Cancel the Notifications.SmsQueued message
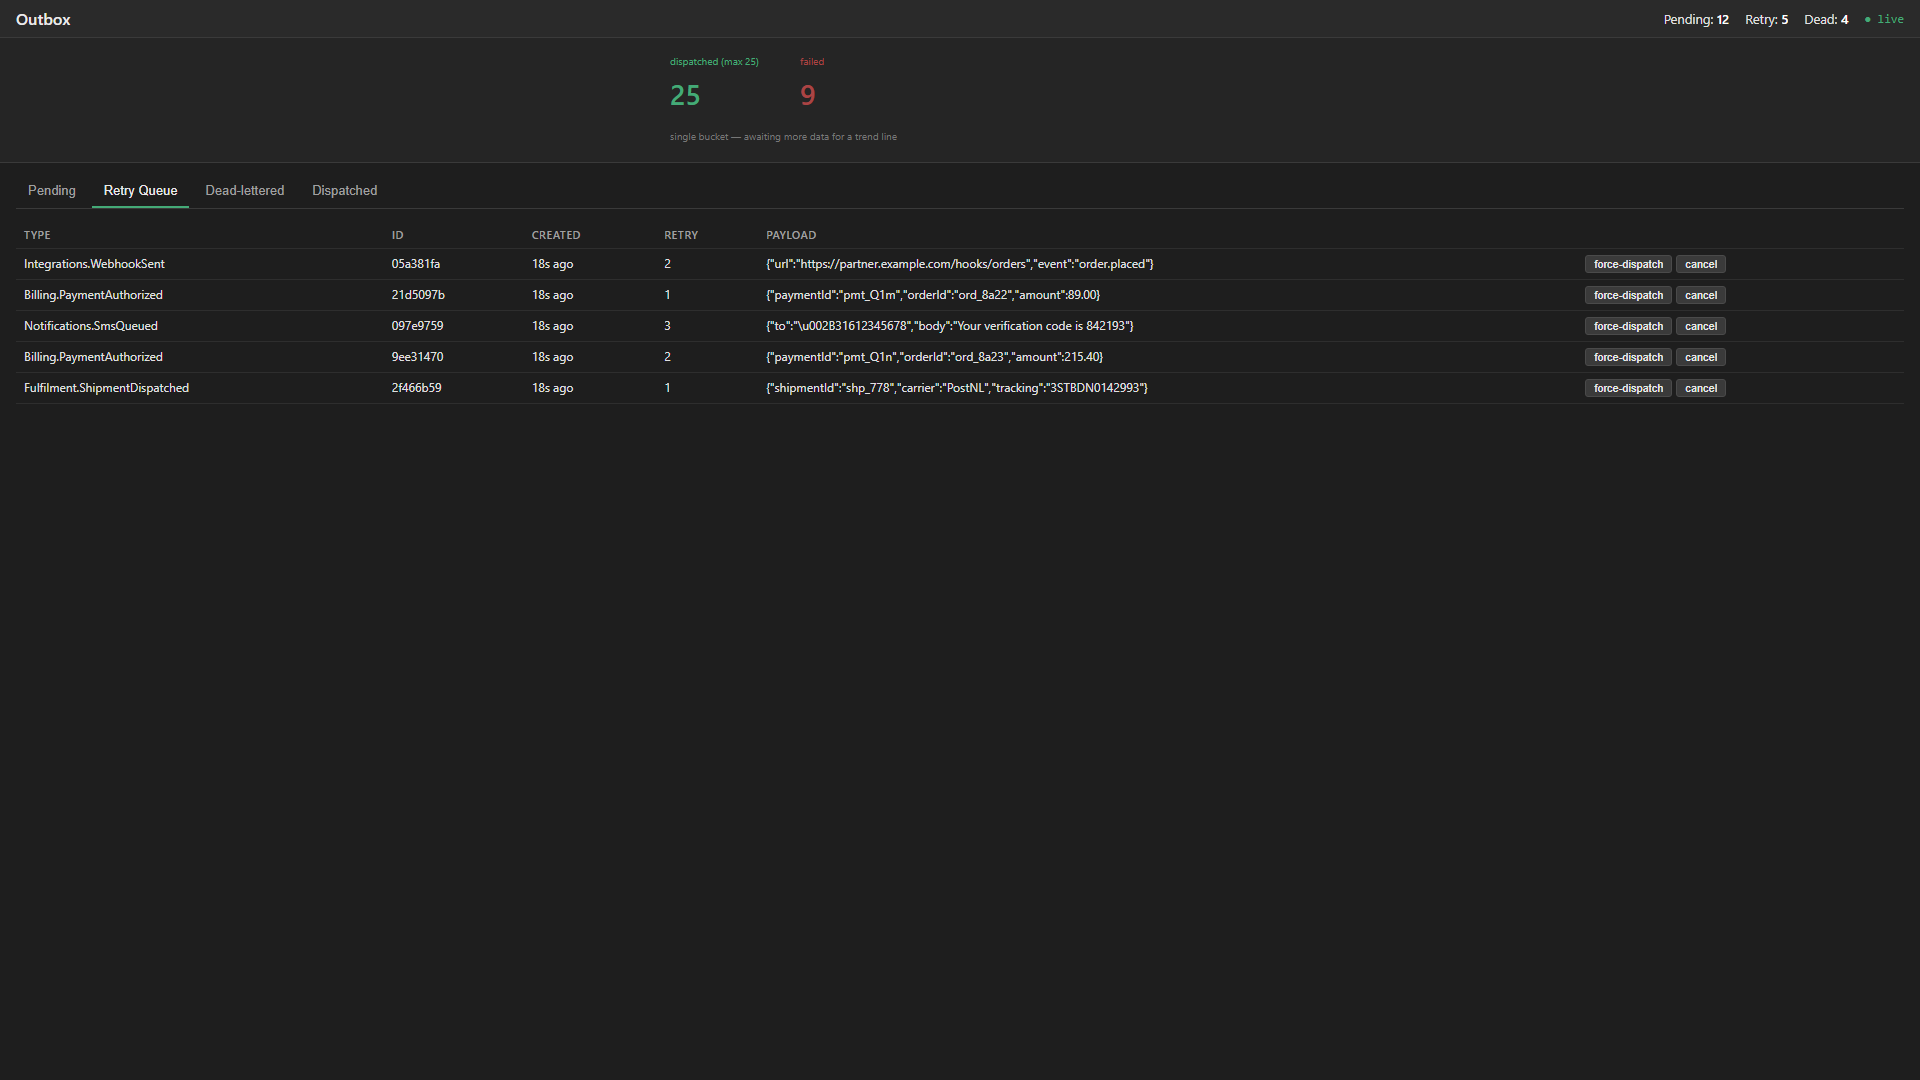This screenshot has width=1920, height=1080. pos(1700,326)
